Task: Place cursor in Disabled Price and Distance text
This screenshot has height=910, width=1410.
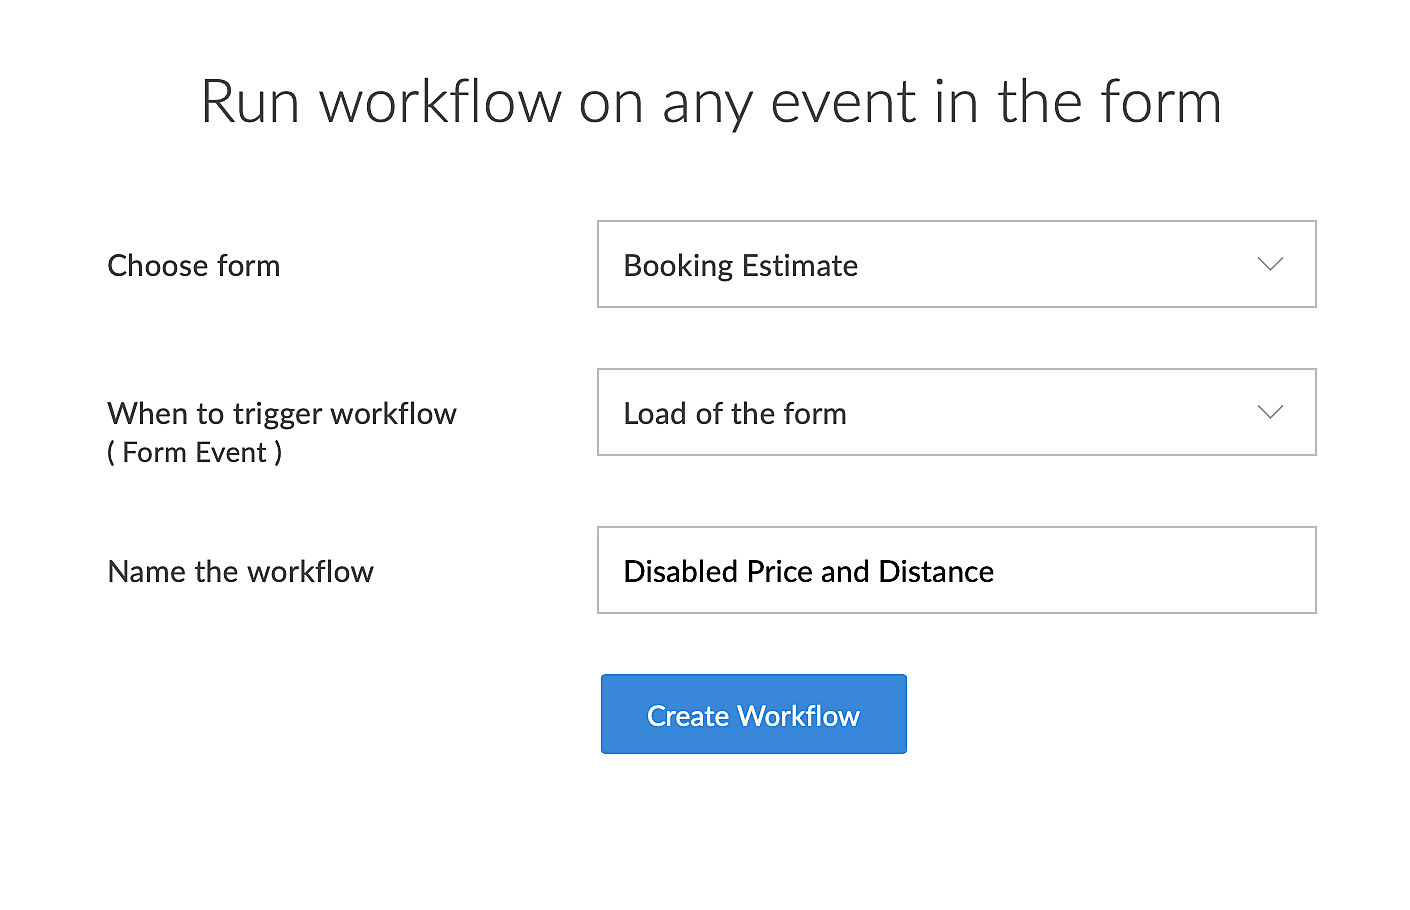Action: pos(808,572)
